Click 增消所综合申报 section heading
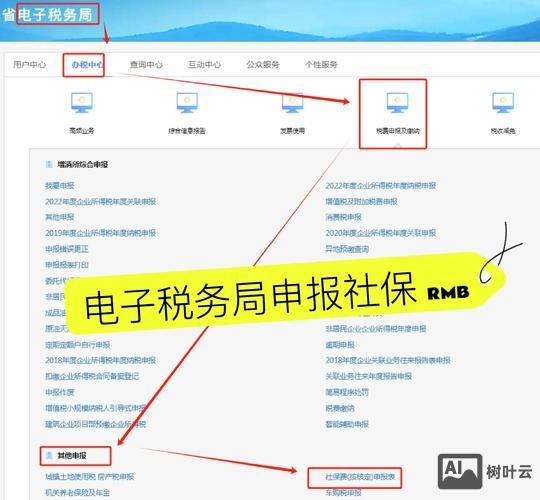The image size is (540, 500). coord(83,164)
